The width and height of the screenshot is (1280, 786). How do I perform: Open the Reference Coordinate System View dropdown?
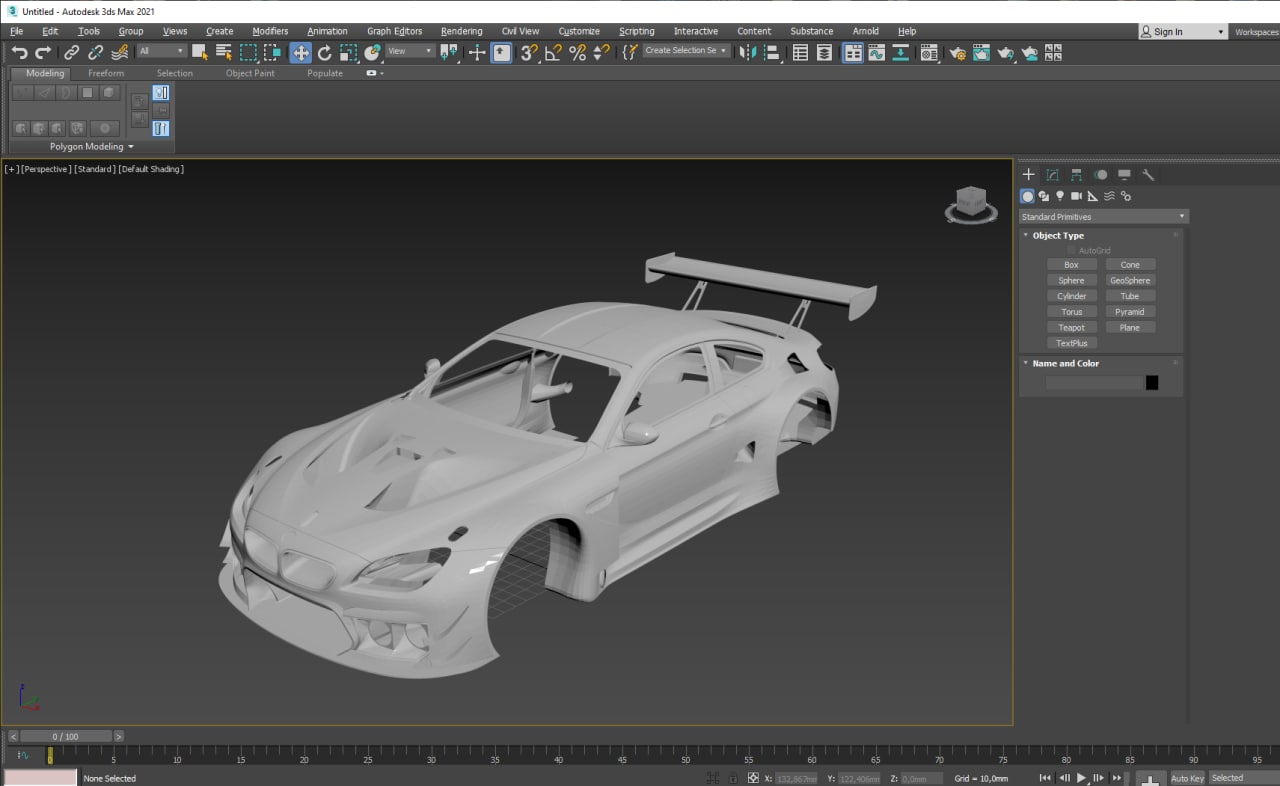pyautogui.click(x=410, y=51)
